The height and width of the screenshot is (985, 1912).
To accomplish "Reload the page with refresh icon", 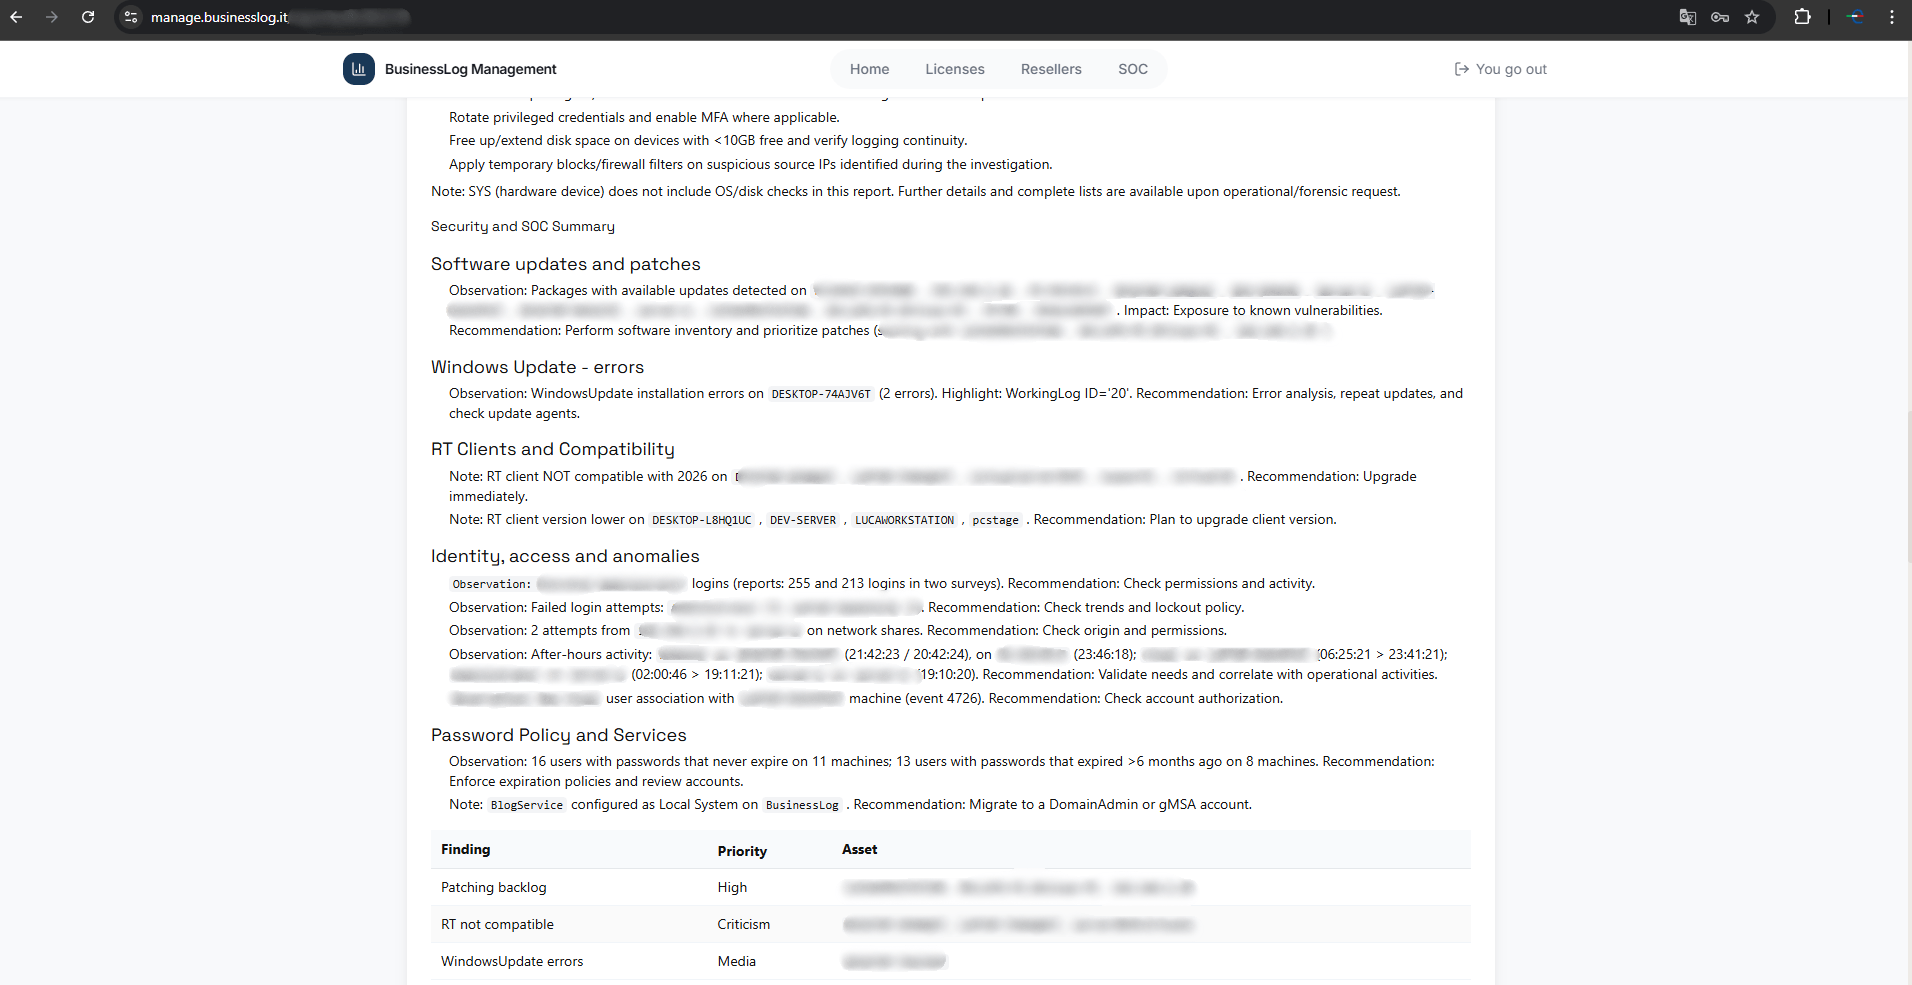I will (x=88, y=17).
